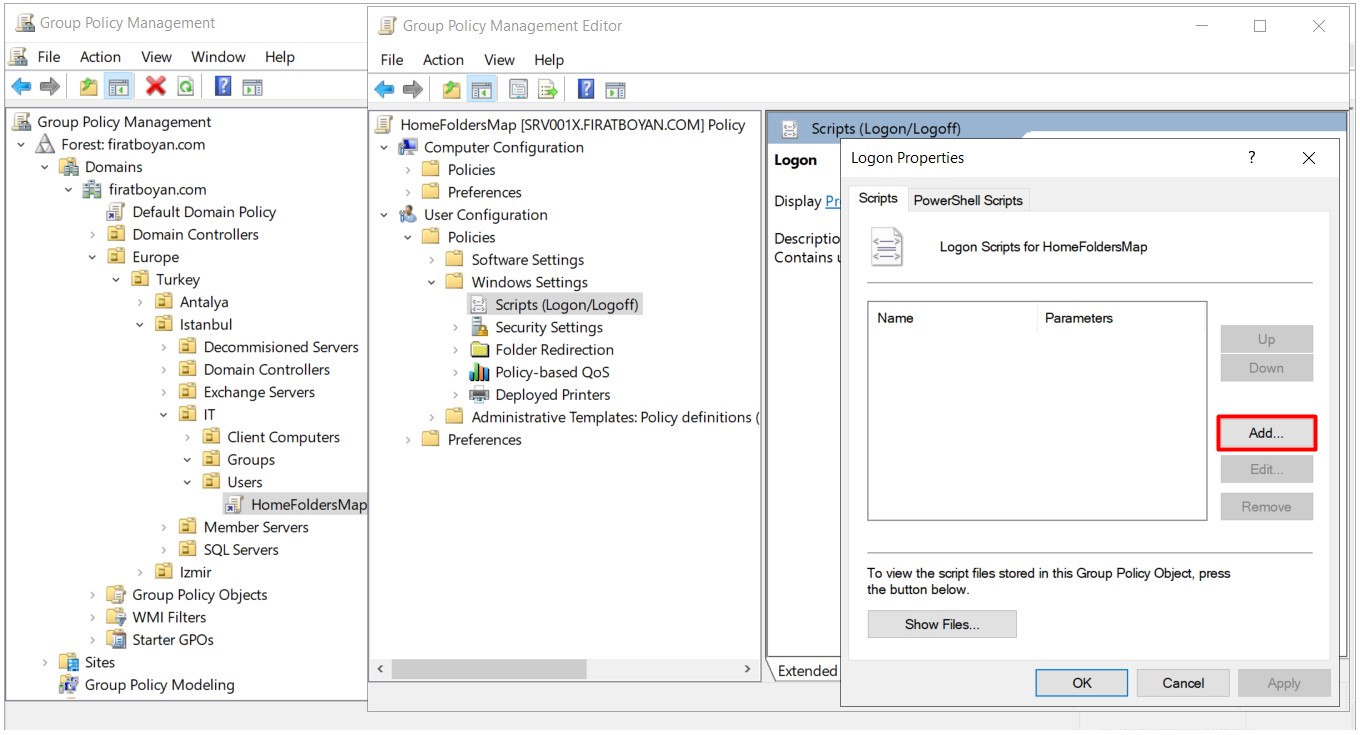Viewport: 1360px width, 735px height.
Task: Select Folder Redirection node
Action: [x=554, y=350]
